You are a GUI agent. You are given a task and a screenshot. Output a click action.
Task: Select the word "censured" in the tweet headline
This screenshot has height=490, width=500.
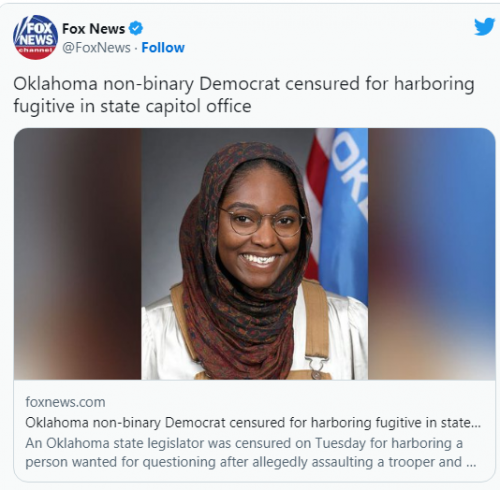(322, 84)
